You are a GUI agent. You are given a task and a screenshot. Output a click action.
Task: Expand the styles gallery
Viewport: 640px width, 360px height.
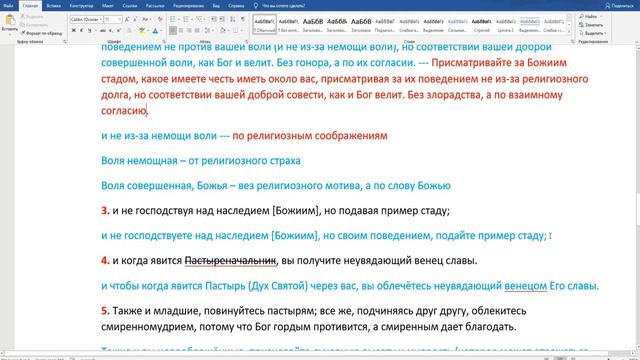(569, 32)
